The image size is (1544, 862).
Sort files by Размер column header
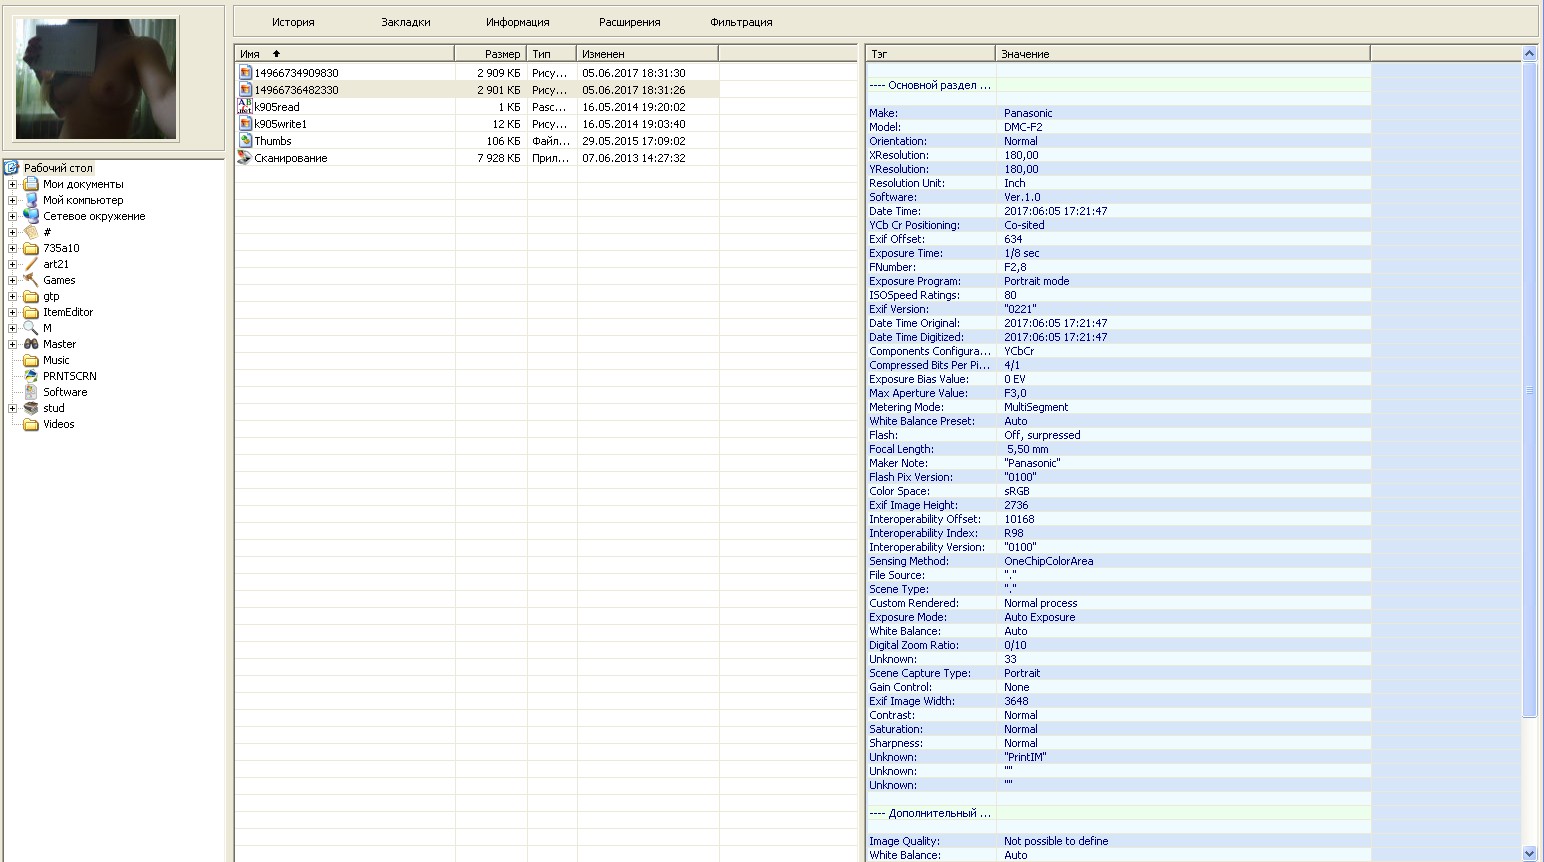click(491, 54)
